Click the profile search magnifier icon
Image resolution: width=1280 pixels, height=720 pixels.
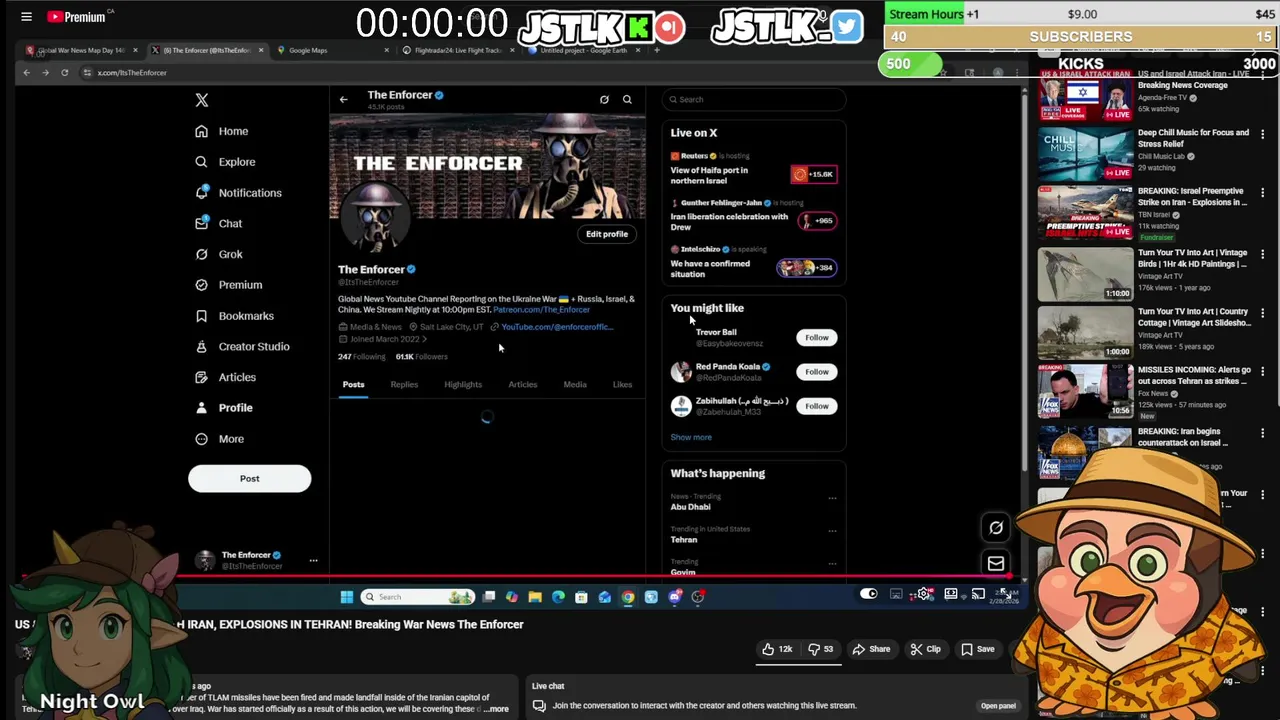[627, 99]
